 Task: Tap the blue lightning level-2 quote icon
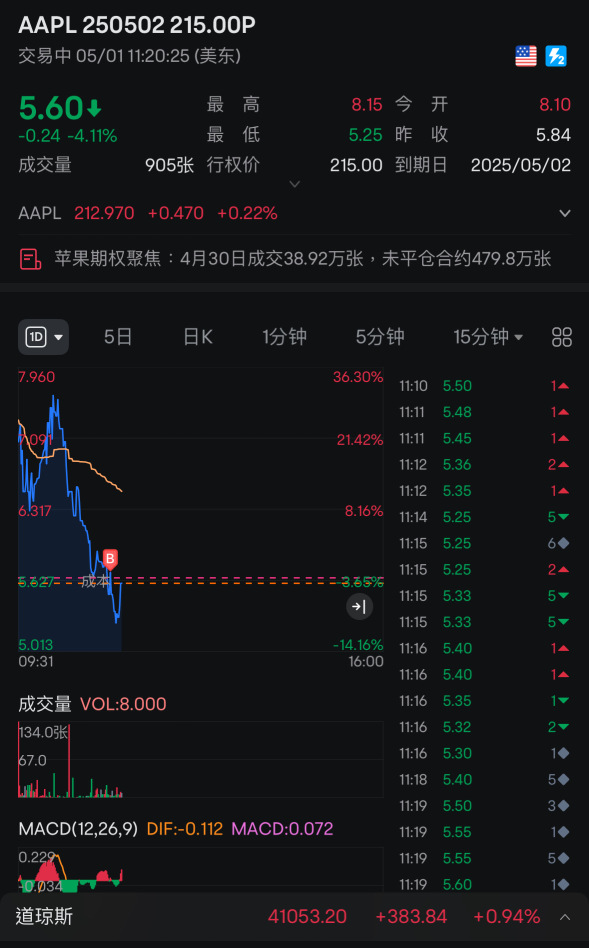point(556,56)
